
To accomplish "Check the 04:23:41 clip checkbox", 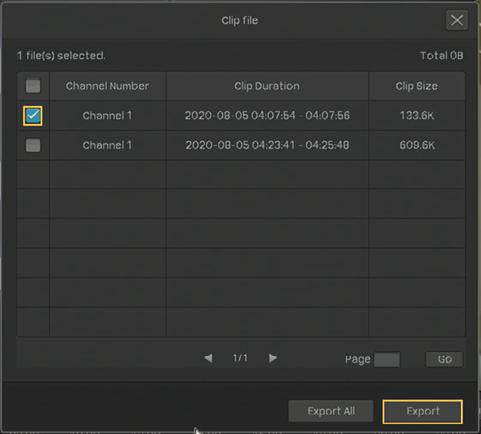I will coord(33,145).
